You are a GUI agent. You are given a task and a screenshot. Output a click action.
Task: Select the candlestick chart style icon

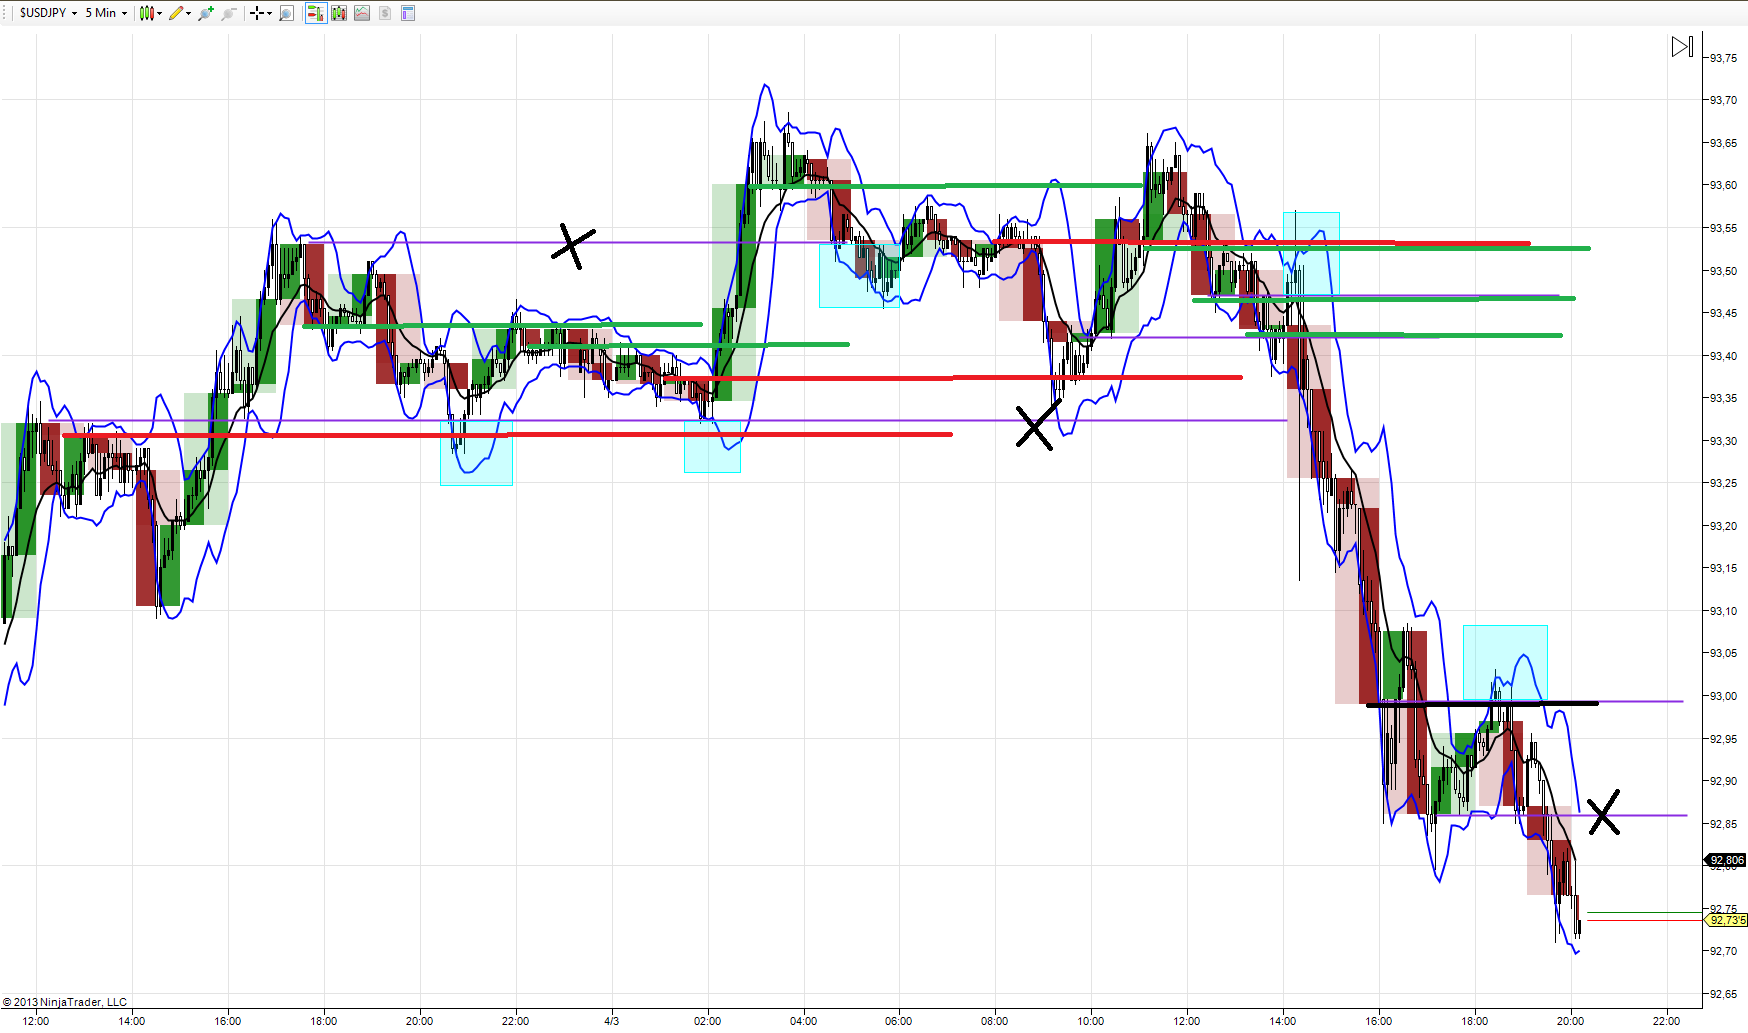pos(147,13)
